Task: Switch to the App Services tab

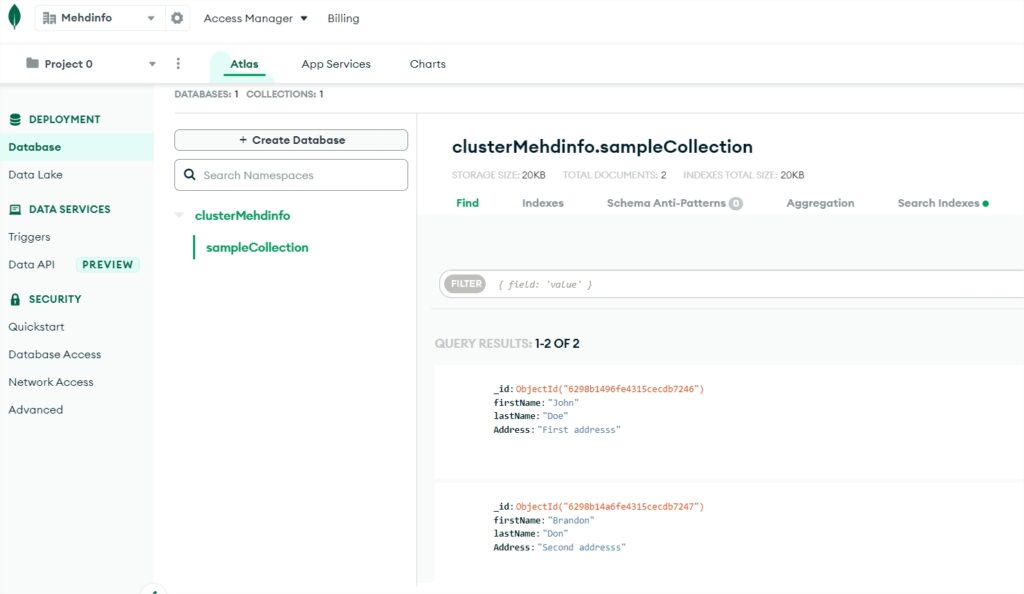Action: tap(336, 64)
